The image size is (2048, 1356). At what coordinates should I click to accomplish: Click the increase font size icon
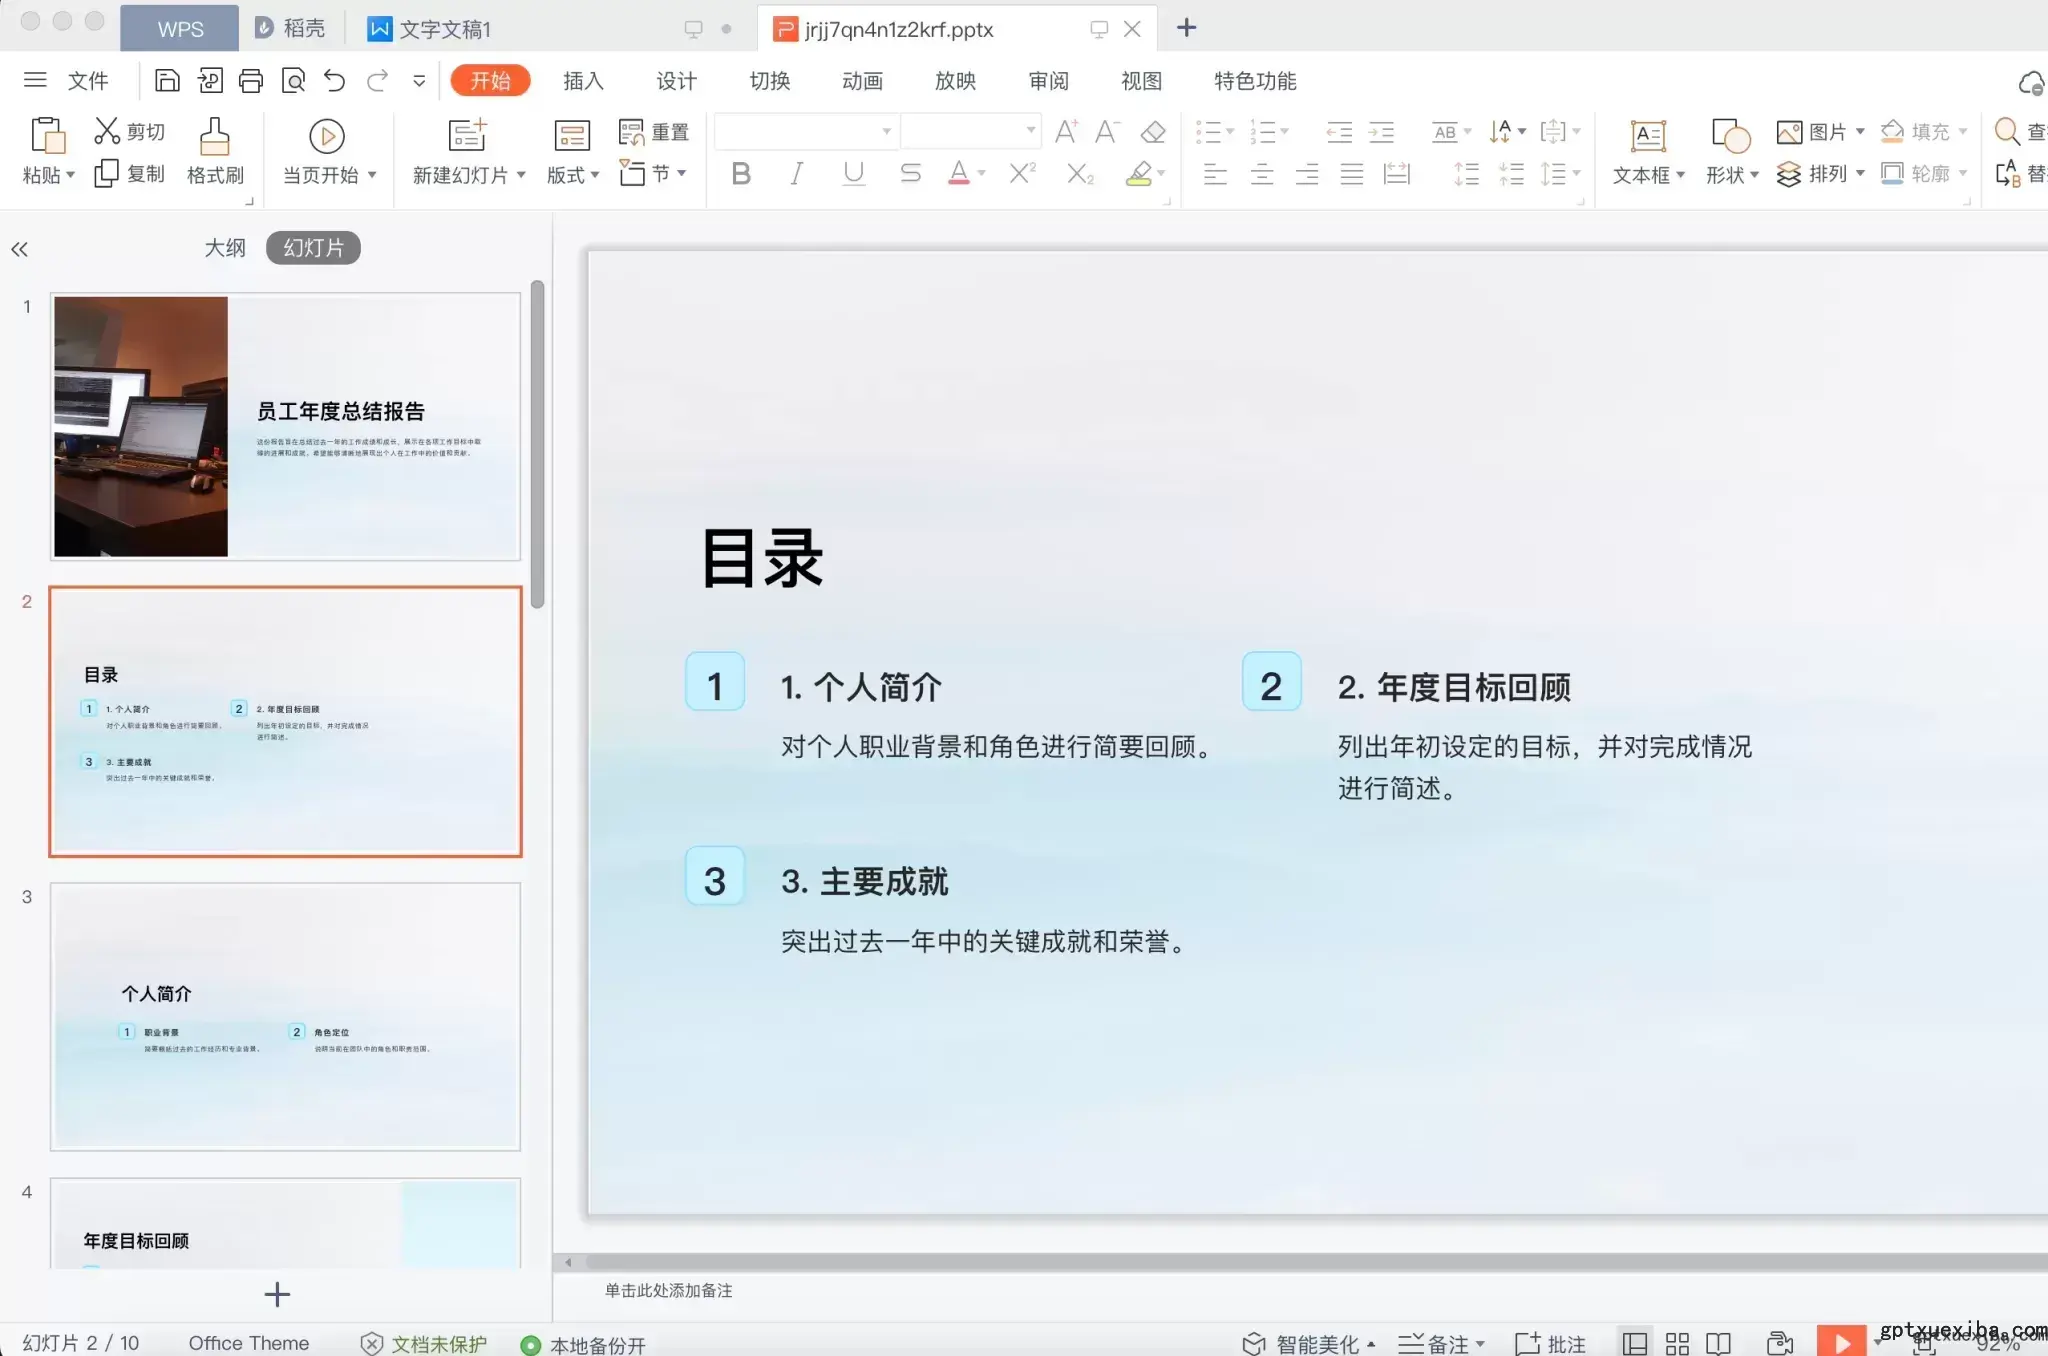(1066, 132)
